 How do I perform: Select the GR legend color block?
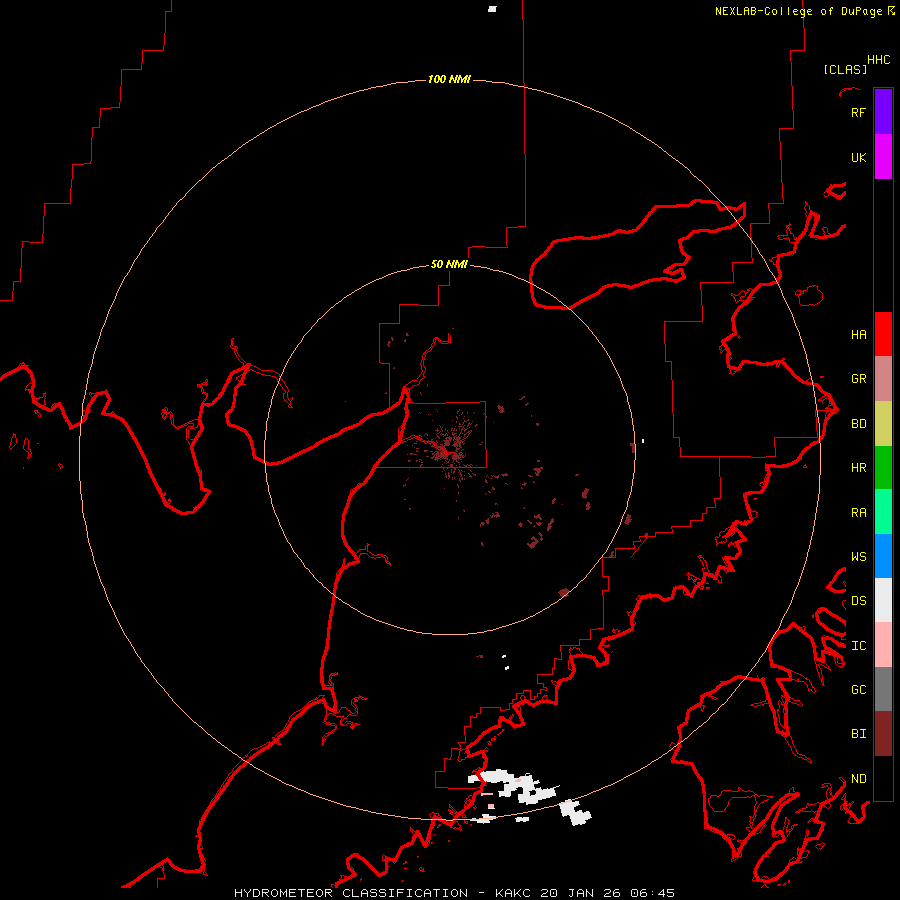(x=883, y=379)
